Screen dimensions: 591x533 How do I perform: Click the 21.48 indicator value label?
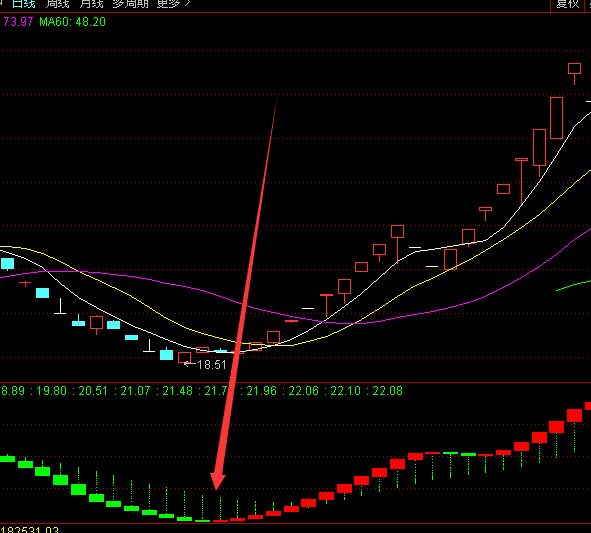[x=177, y=391]
